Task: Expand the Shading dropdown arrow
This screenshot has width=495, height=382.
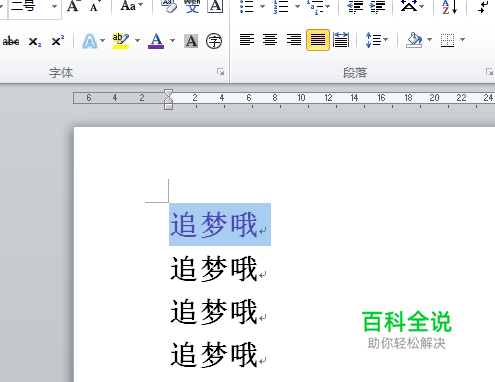Action: point(429,40)
